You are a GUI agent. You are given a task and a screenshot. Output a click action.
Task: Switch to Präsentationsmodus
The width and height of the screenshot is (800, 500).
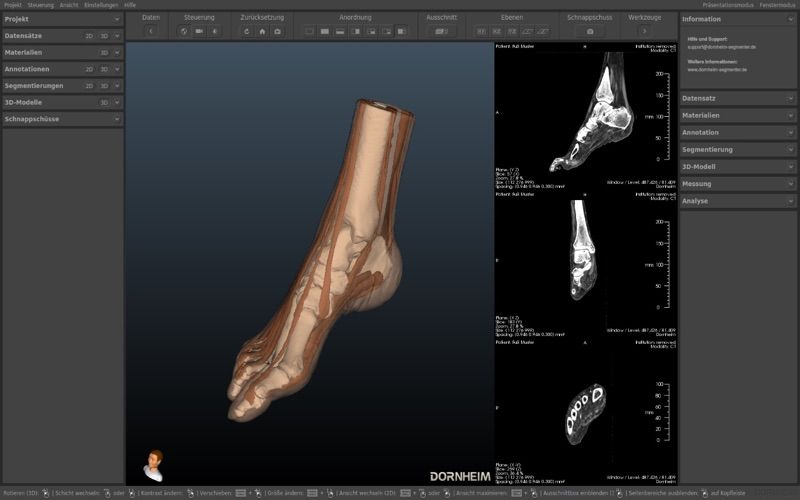tap(728, 5)
